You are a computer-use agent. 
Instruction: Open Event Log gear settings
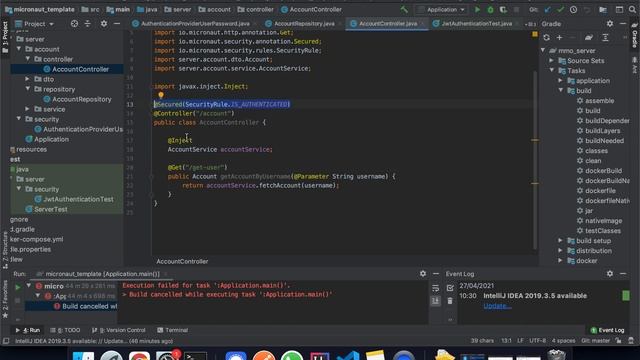click(x=610, y=273)
